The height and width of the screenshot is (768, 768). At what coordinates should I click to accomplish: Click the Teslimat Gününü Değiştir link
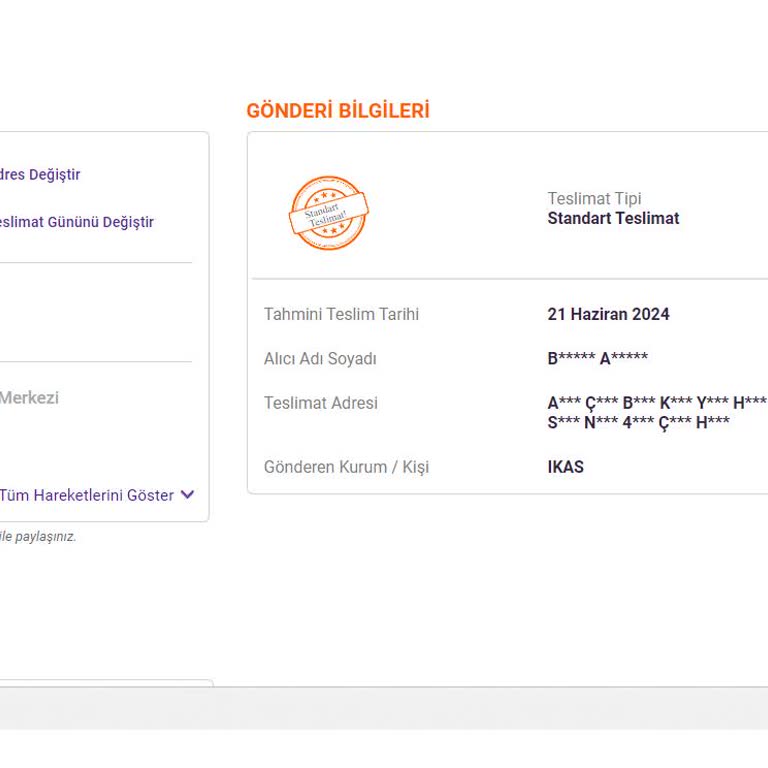[77, 222]
